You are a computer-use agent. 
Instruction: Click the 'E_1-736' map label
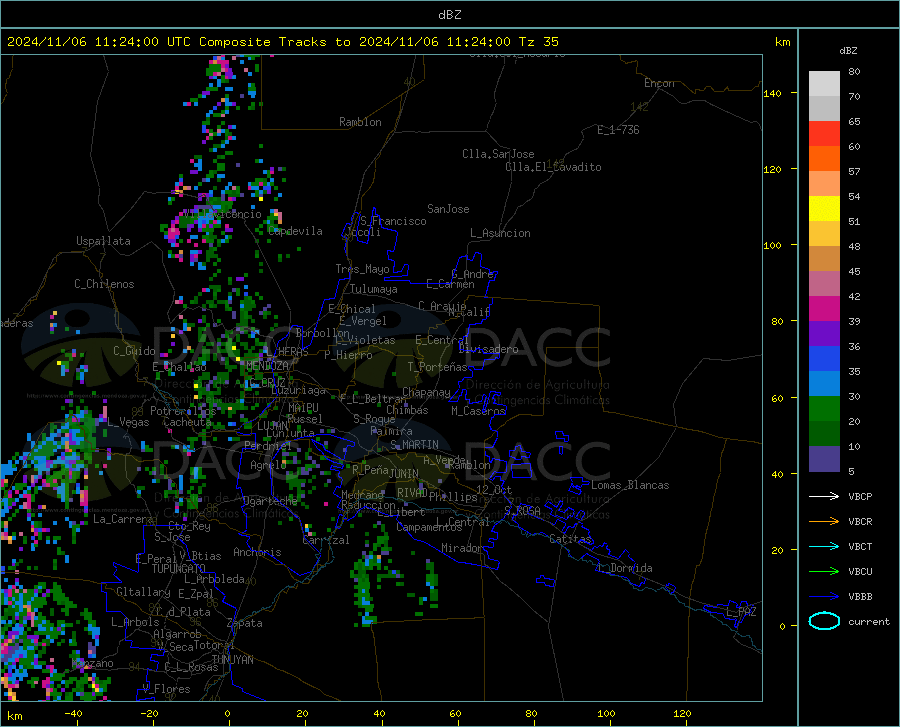[x=618, y=130]
